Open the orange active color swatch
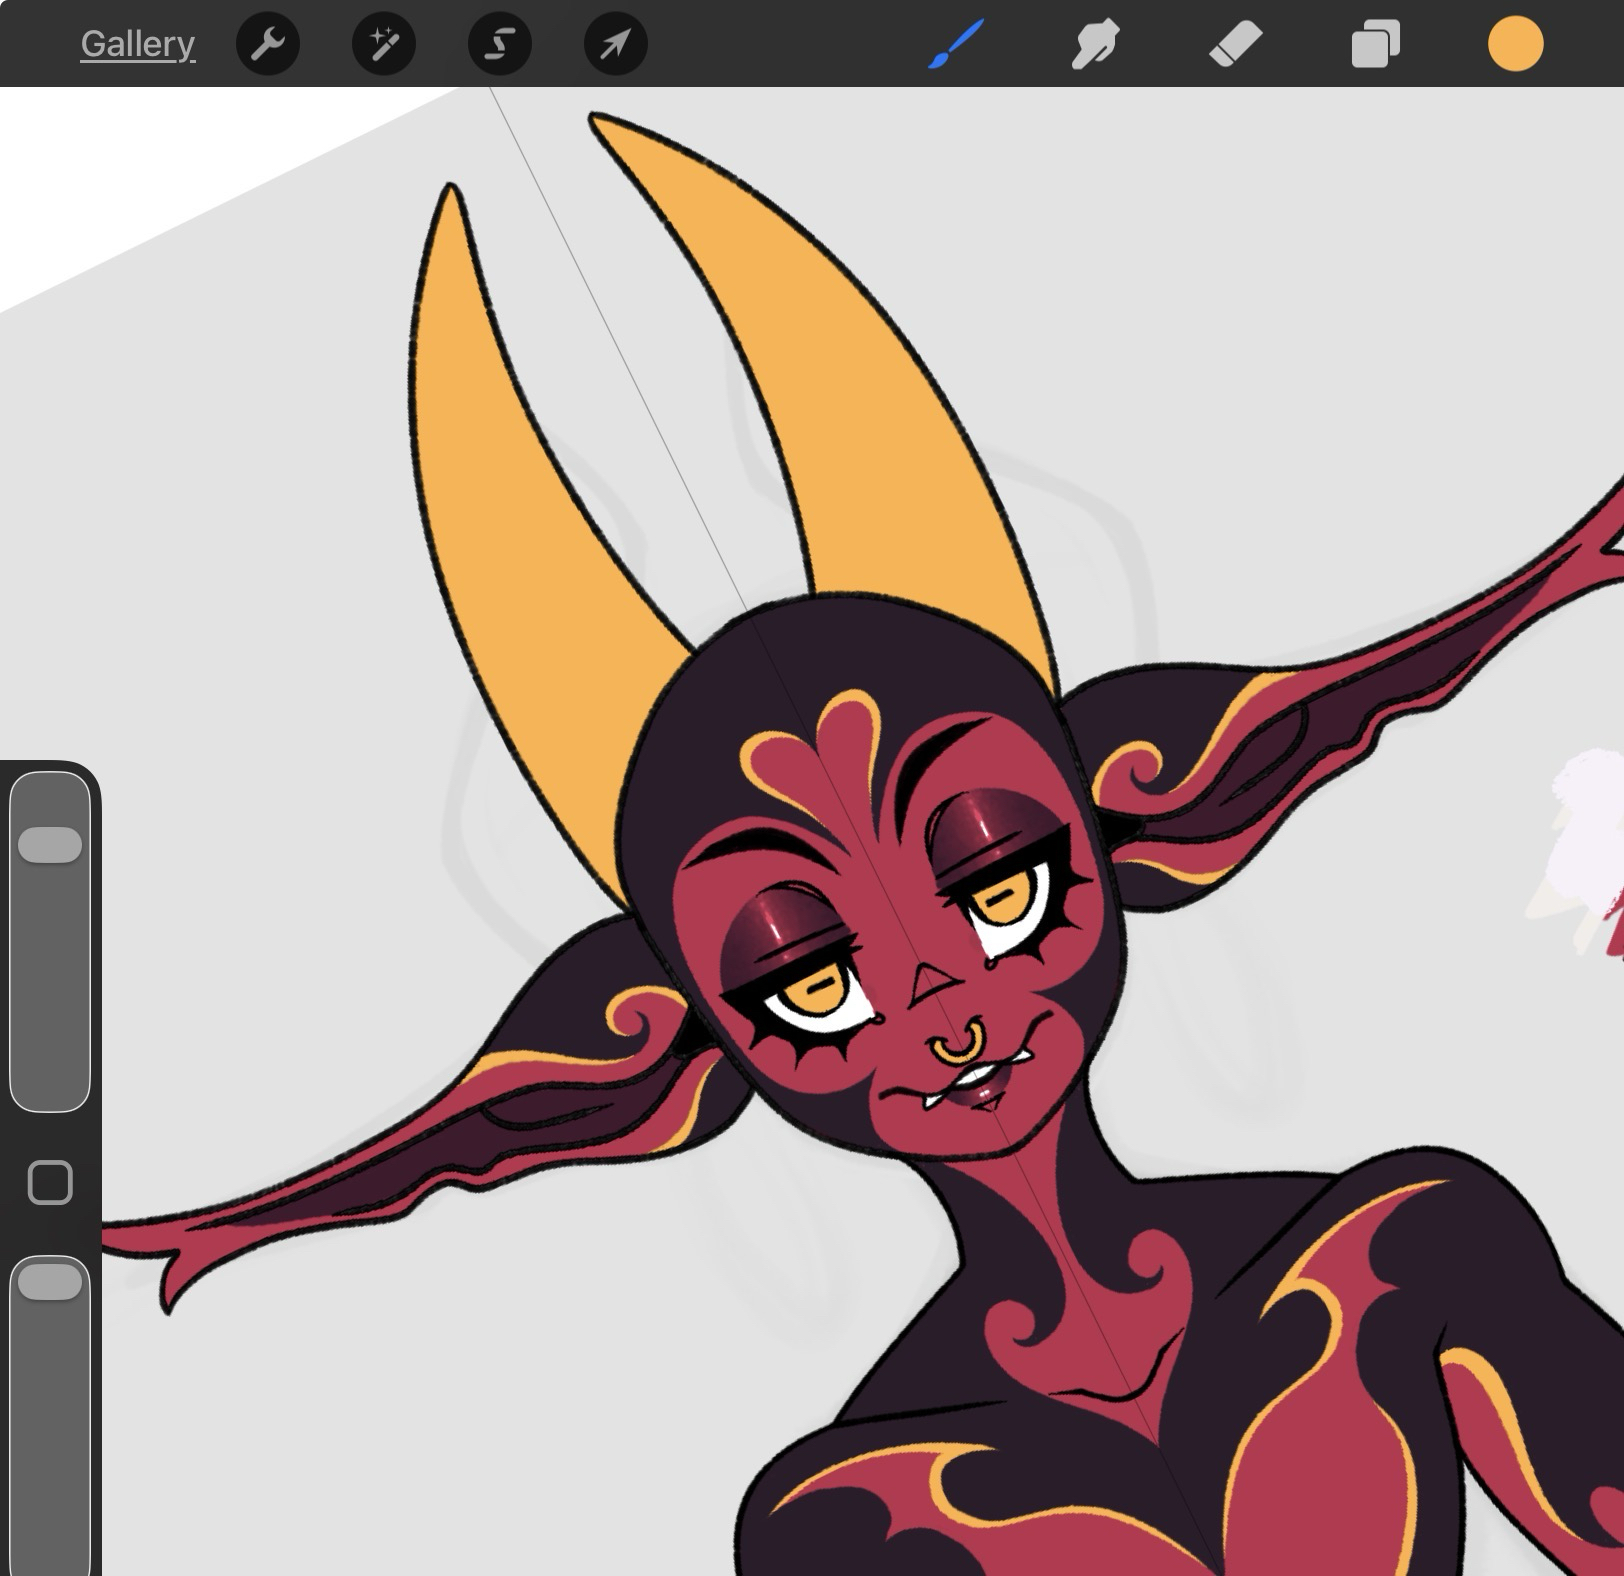The width and height of the screenshot is (1624, 1576). 1515,44
